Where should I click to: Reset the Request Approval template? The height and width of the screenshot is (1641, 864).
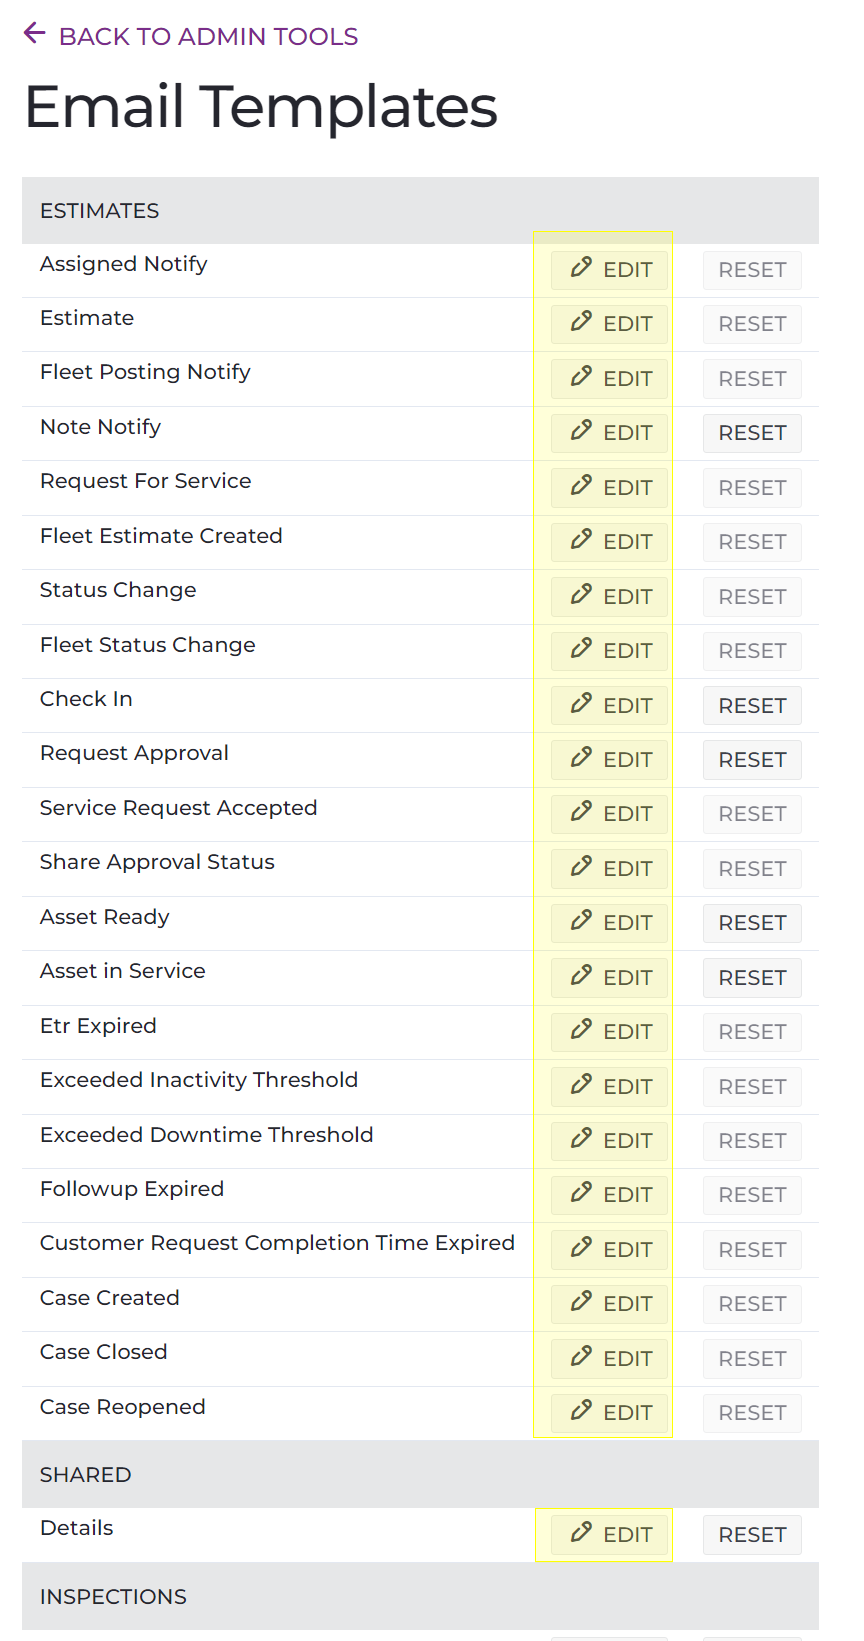pos(751,759)
